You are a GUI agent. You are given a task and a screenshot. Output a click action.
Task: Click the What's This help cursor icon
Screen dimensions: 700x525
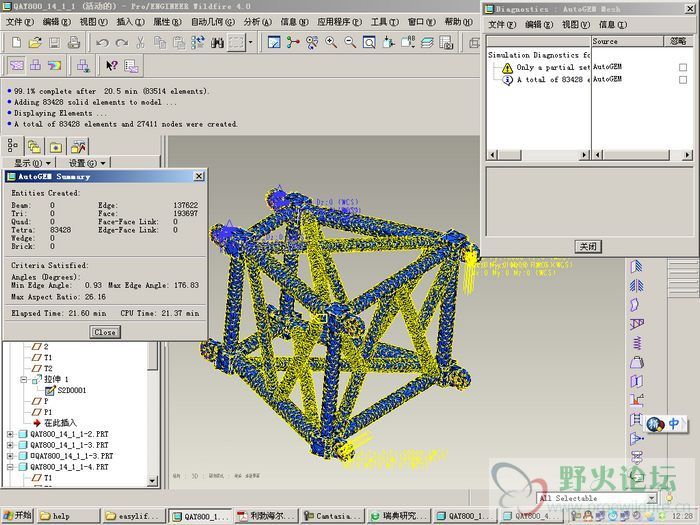[112, 66]
